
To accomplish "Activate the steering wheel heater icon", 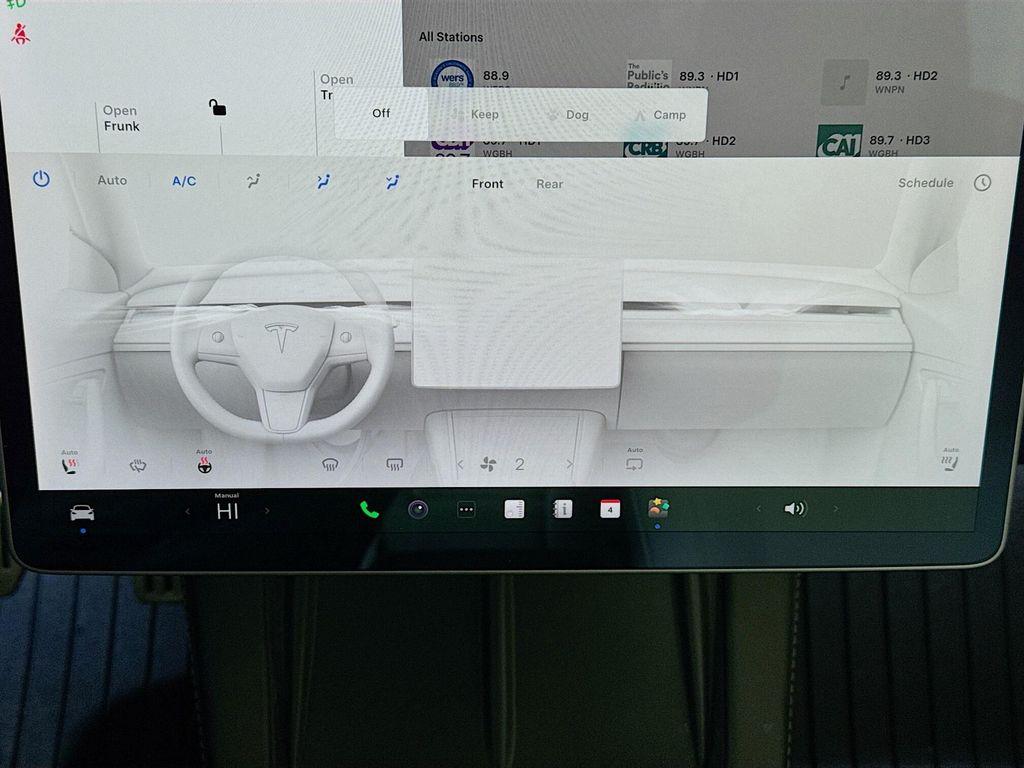I will tap(203, 463).
